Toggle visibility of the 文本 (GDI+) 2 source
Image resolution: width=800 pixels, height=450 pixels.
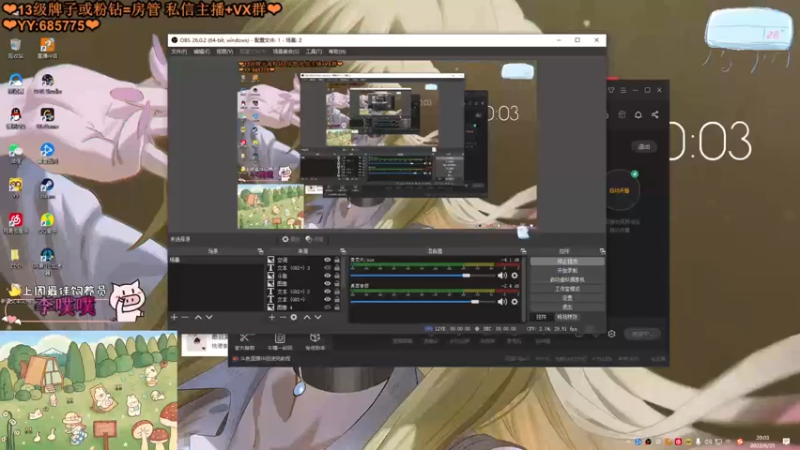coord(328,291)
